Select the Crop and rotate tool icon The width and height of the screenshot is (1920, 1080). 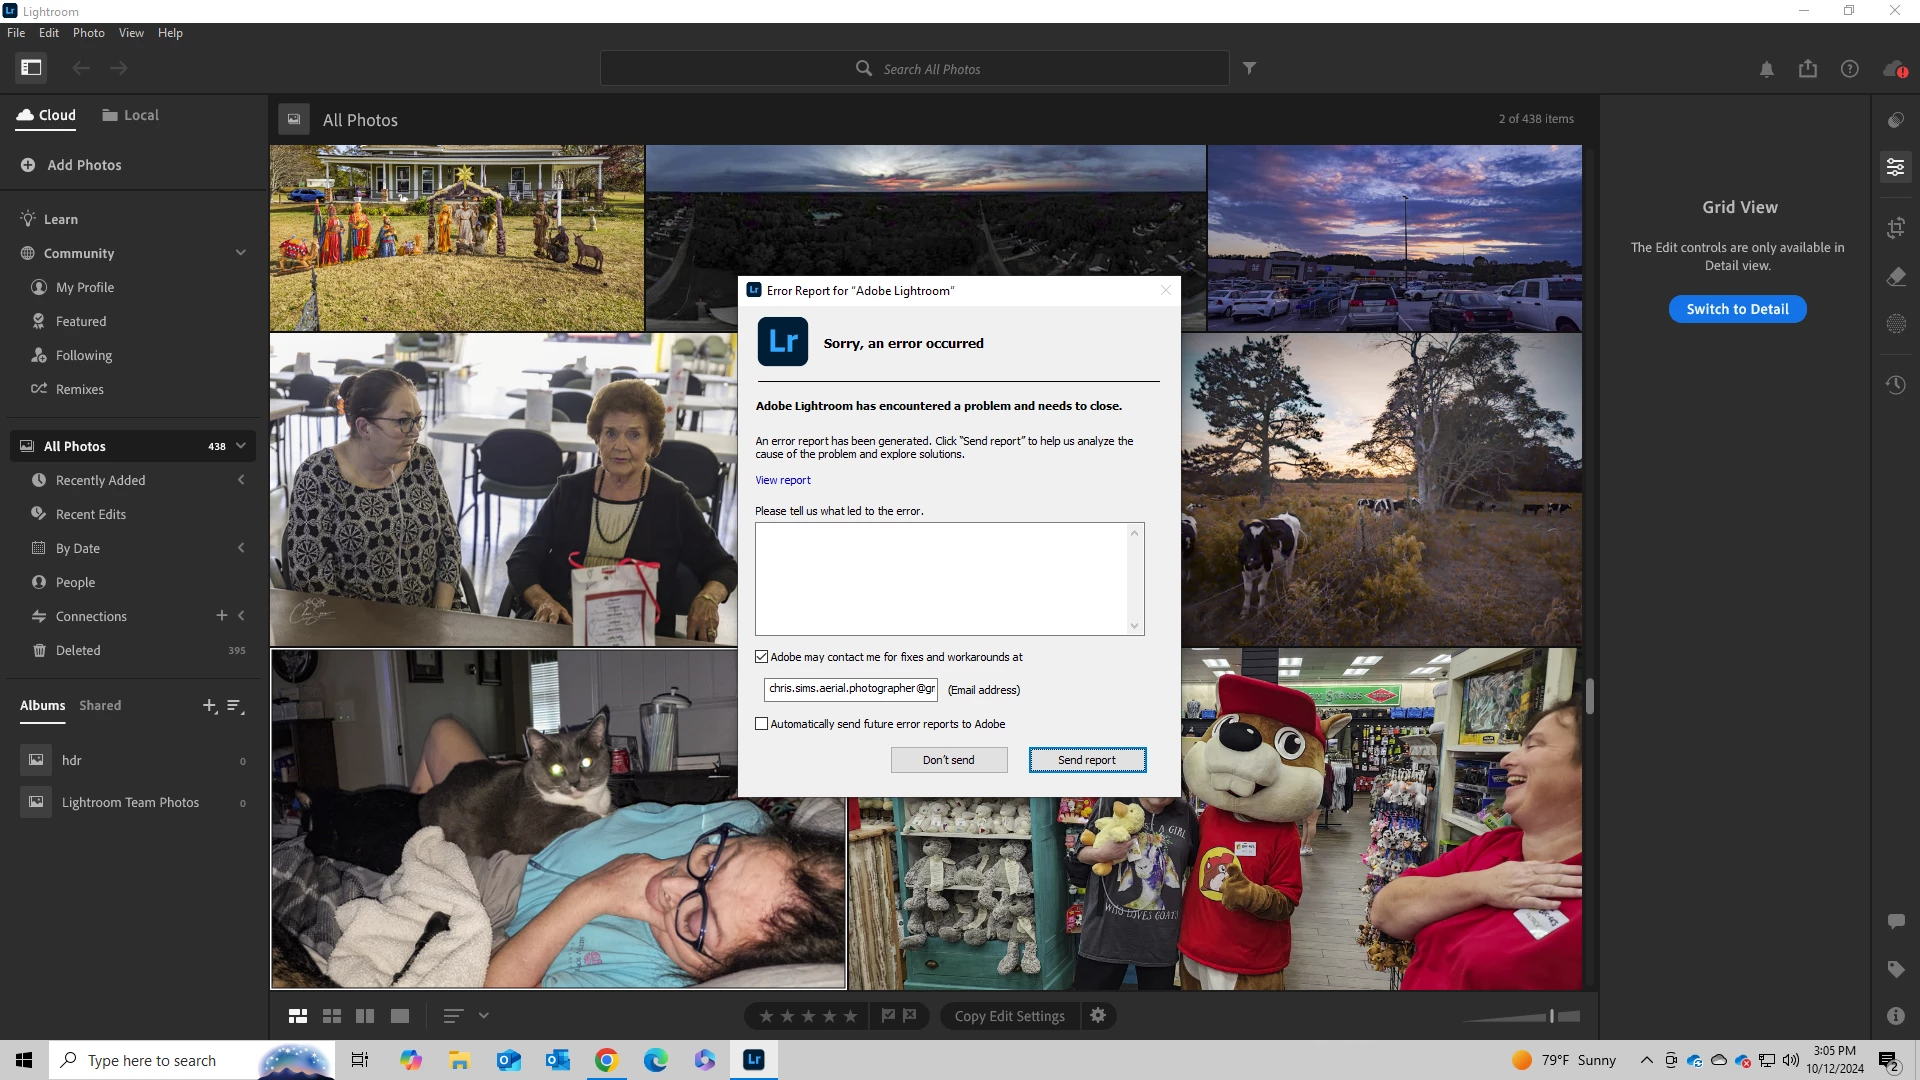[1895, 228]
